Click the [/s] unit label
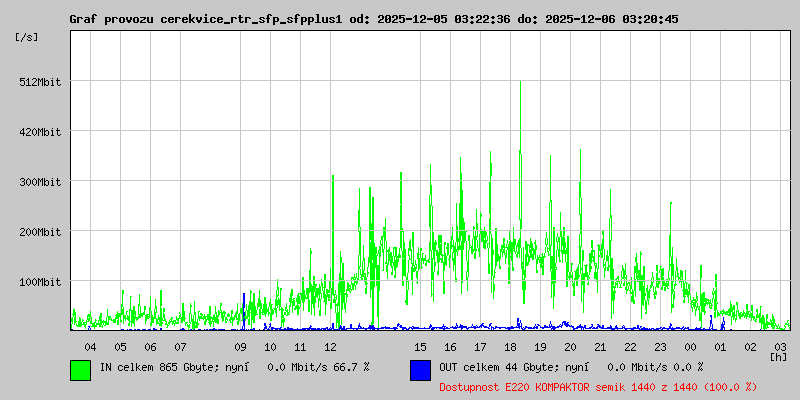The height and width of the screenshot is (400, 800). coord(29,36)
